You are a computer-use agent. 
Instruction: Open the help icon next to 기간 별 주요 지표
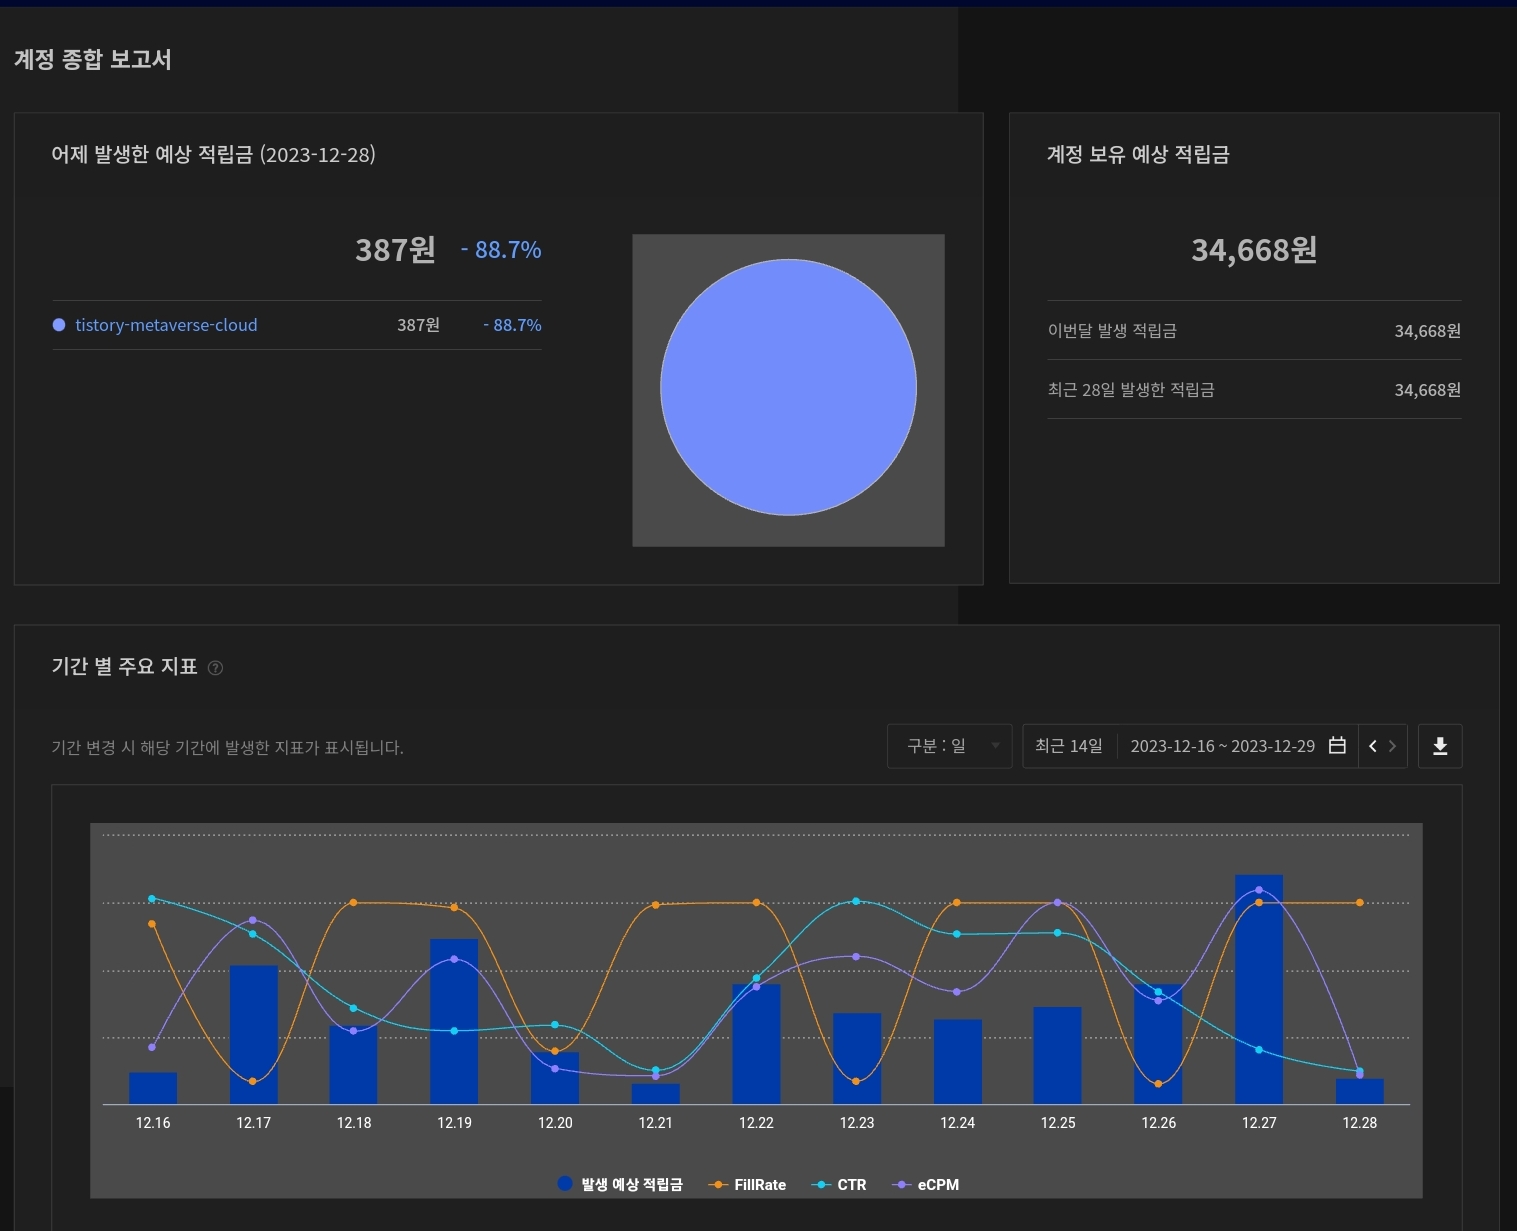[215, 668]
